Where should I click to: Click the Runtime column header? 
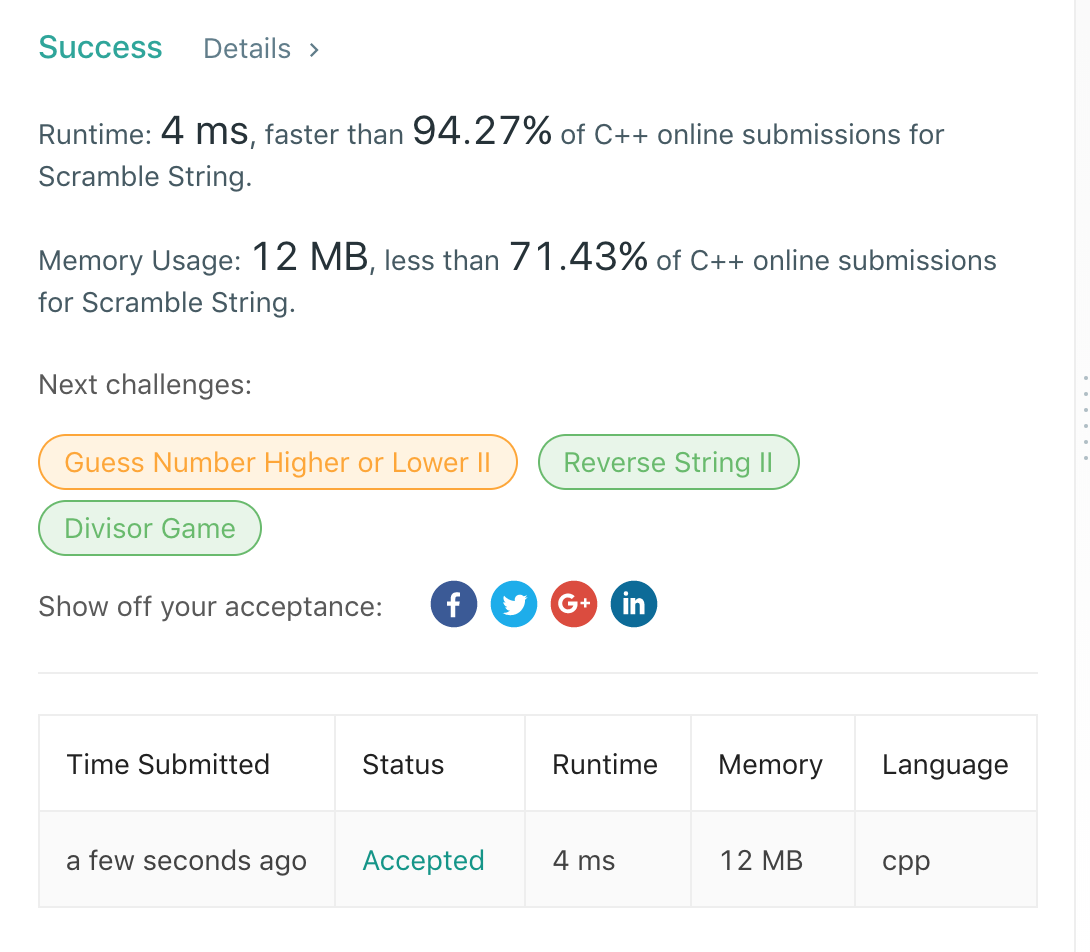click(x=605, y=765)
